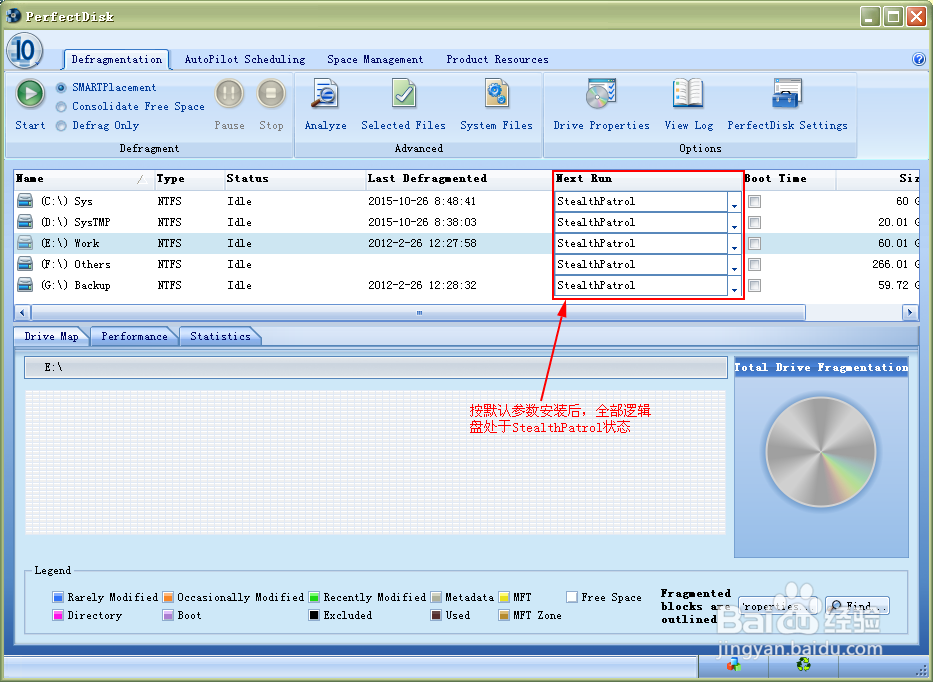Open the Product Resources tab
Viewport: 933px width, 682px height.
coord(497,60)
